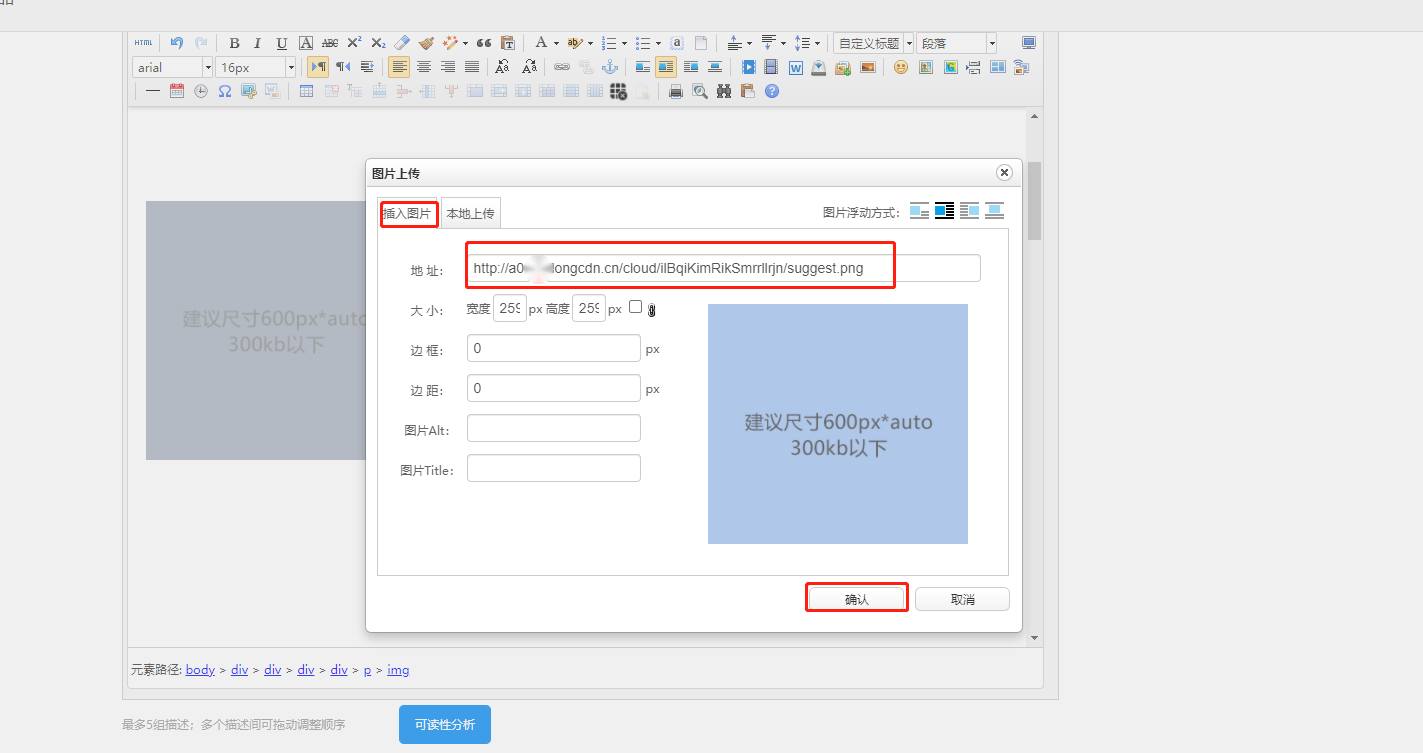Switch to the 本地上传 tab
Image resolution: width=1423 pixels, height=753 pixels.
pyautogui.click(x=470, y=213)
